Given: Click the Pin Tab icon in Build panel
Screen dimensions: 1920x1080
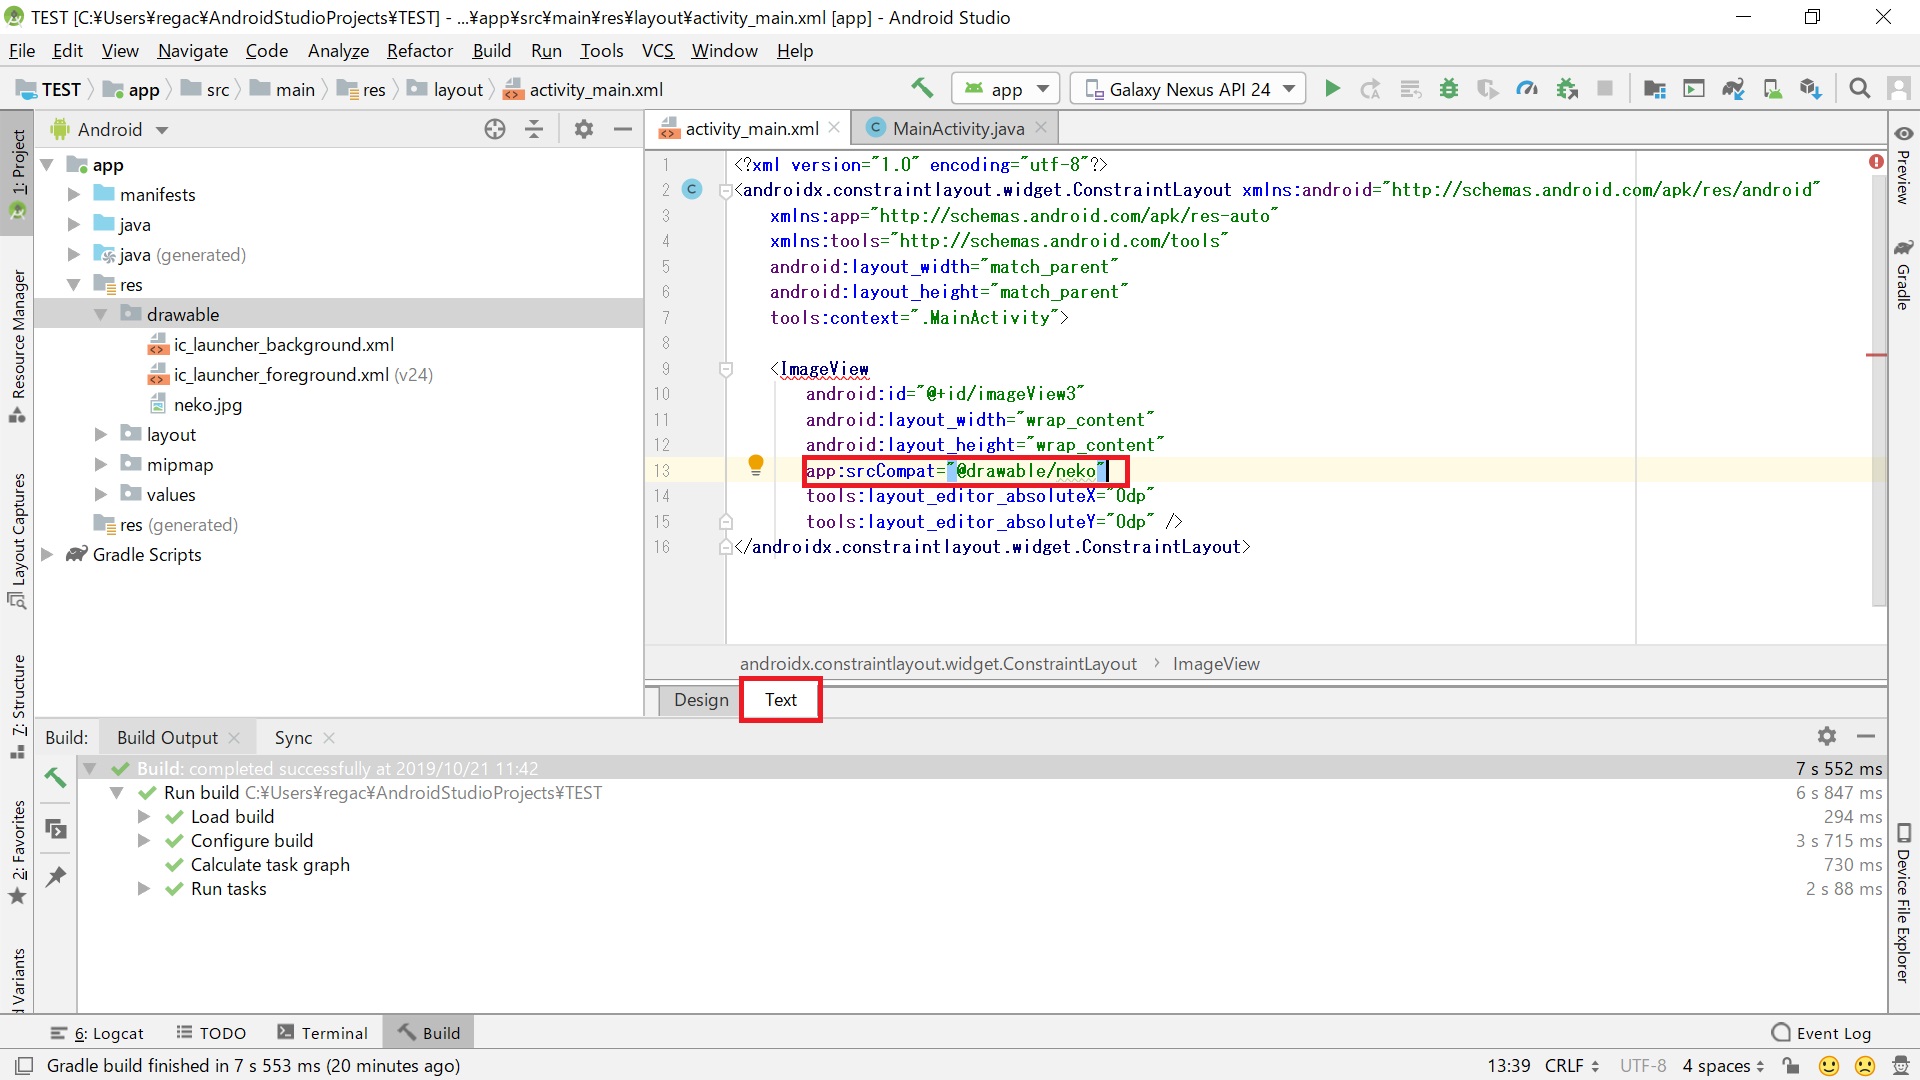Looking at the screenshot, I should click(x=55, y=877).
